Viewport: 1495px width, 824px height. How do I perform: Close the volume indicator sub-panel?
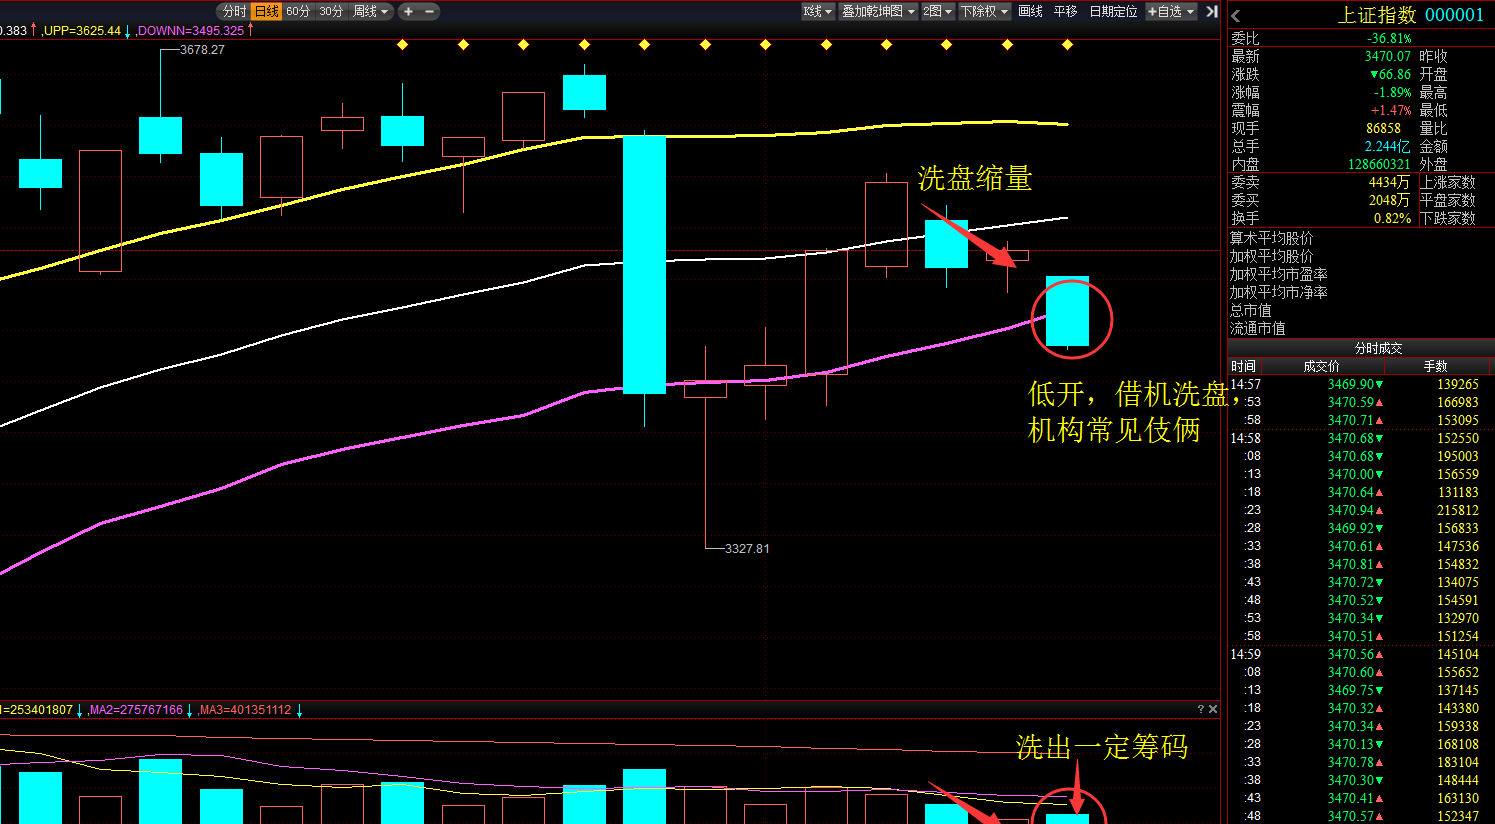tap(1213, 709)
